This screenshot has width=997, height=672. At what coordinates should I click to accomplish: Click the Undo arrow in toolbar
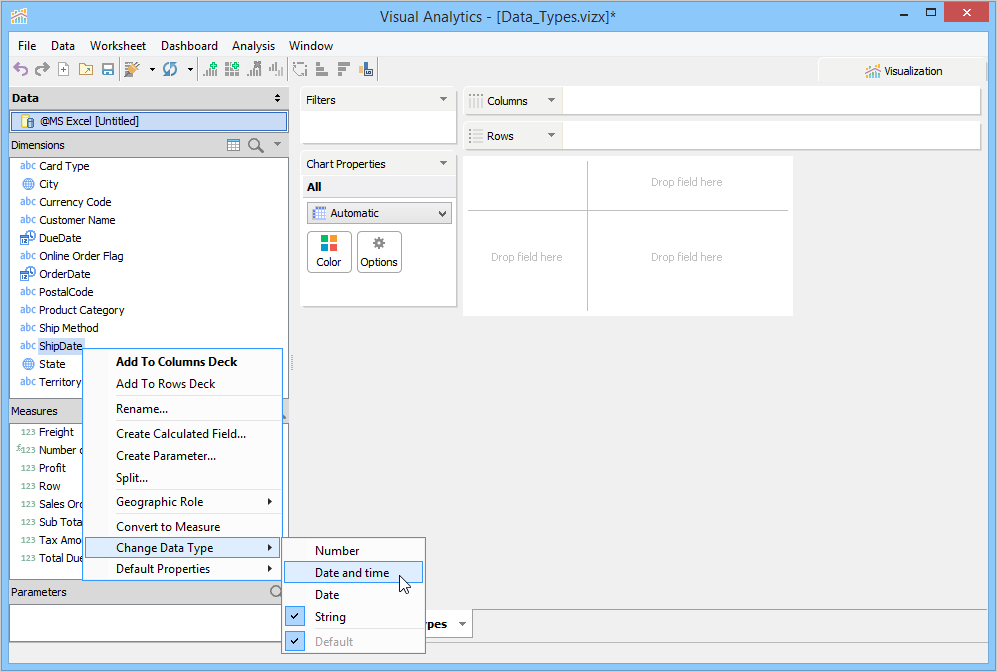coord(20,69)
